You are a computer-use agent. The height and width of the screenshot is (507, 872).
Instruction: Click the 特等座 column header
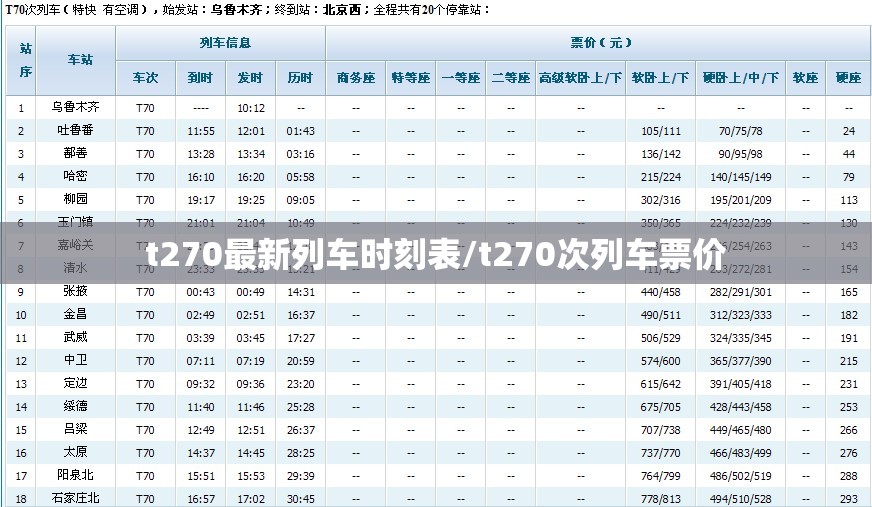[x=410, y=78]
